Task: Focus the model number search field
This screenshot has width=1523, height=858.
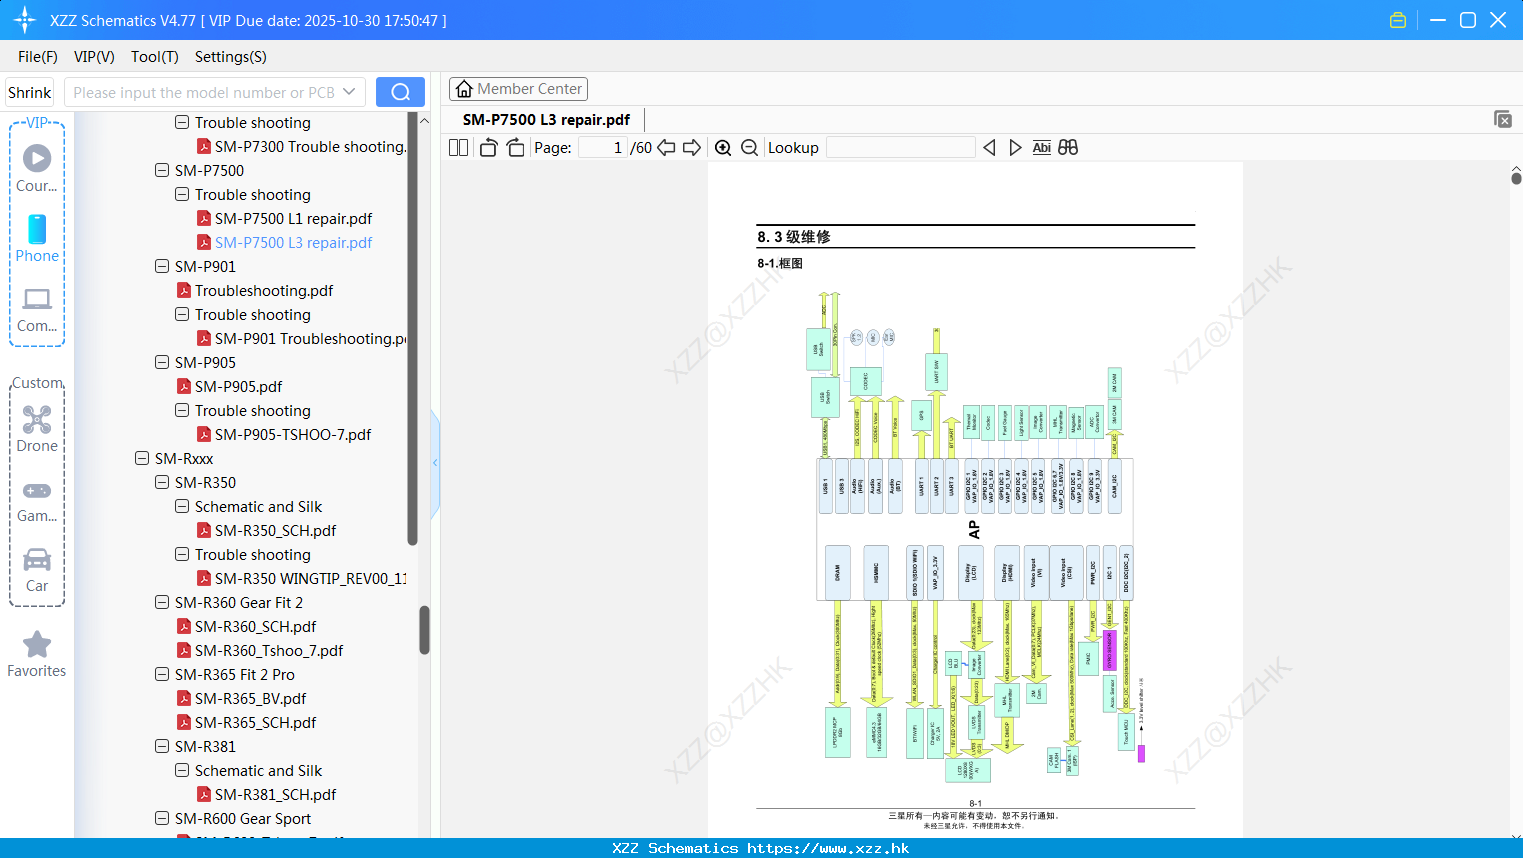Action: pos(204,92)
